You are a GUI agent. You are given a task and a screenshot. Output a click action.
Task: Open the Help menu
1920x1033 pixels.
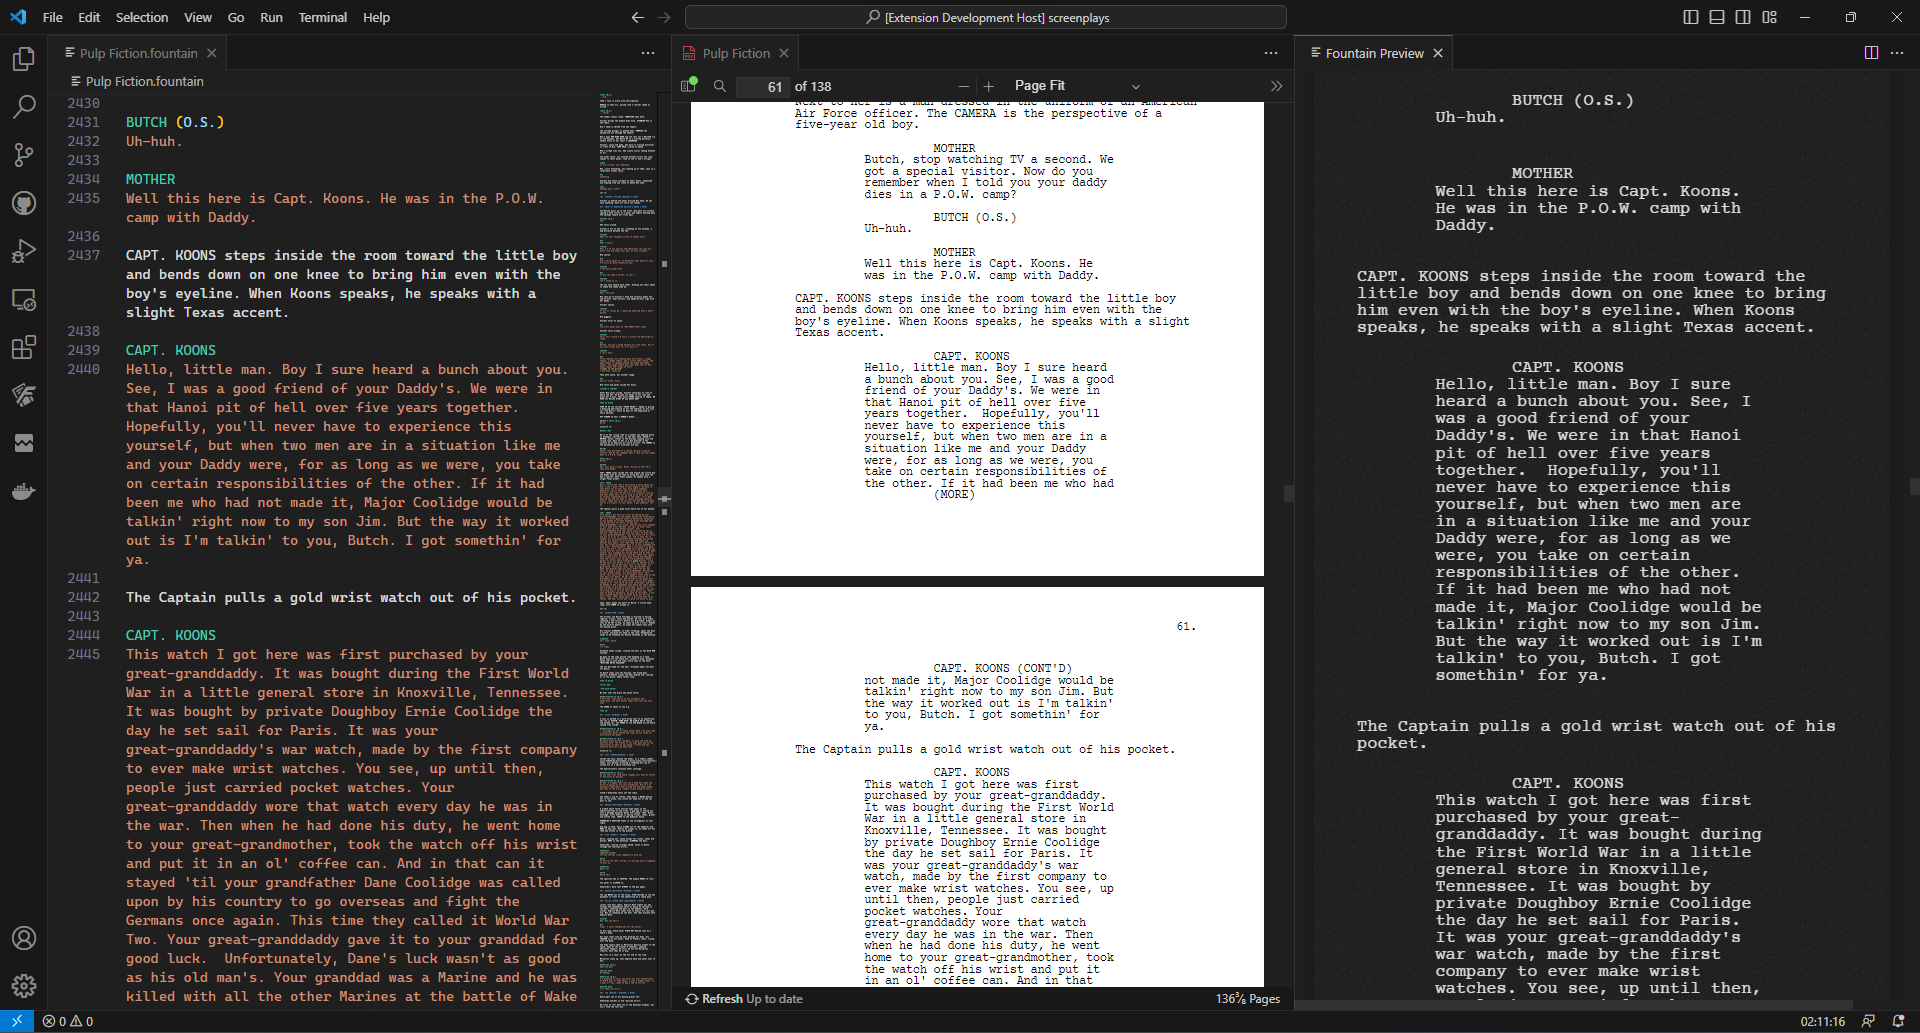coord(376,17)
